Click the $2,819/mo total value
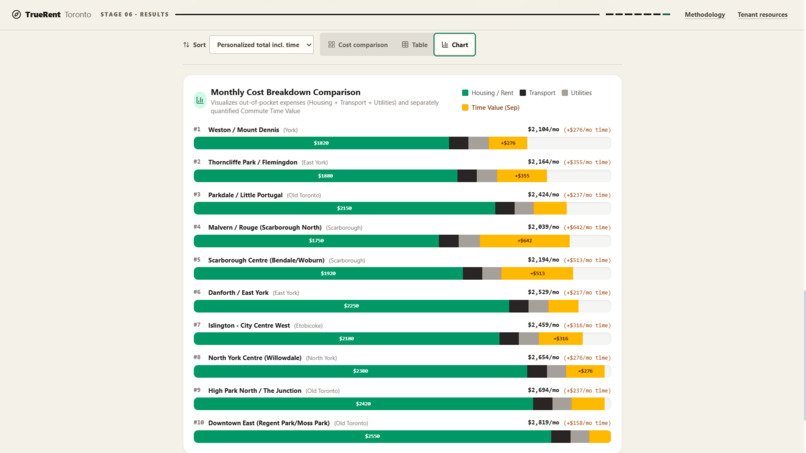Screen dimensions: 806x453 [x=543, y=423]
